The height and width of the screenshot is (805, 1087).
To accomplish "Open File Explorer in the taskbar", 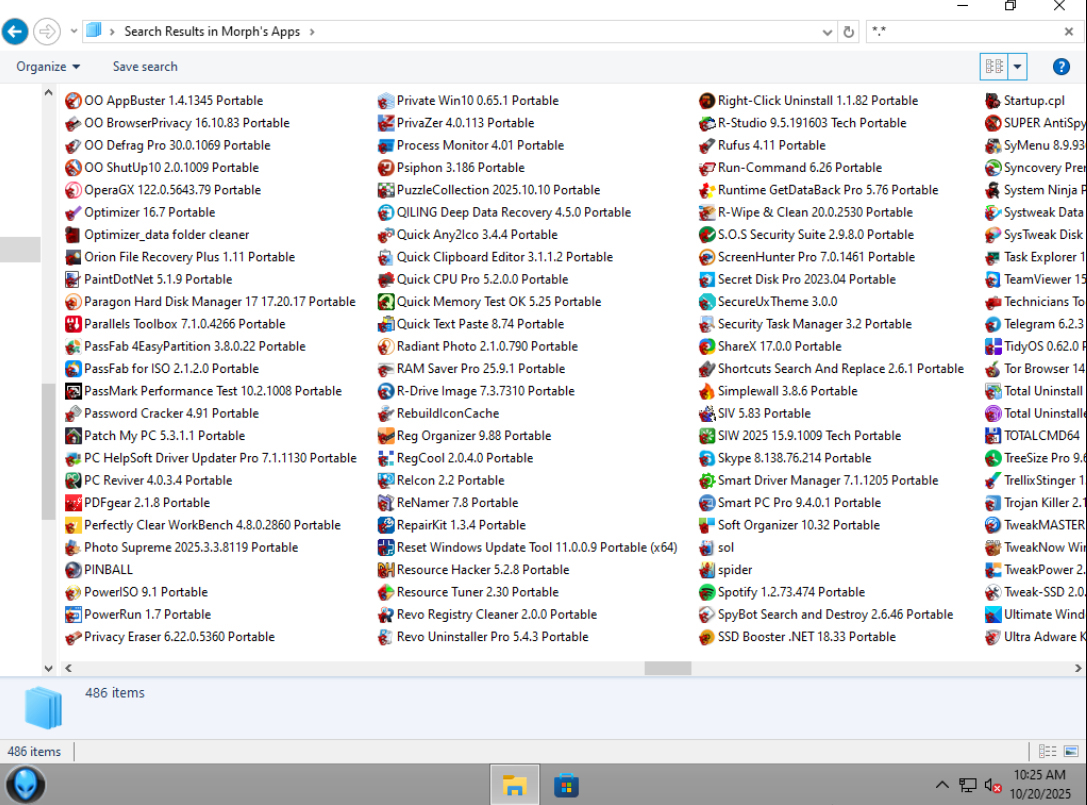I will [514, 785].
